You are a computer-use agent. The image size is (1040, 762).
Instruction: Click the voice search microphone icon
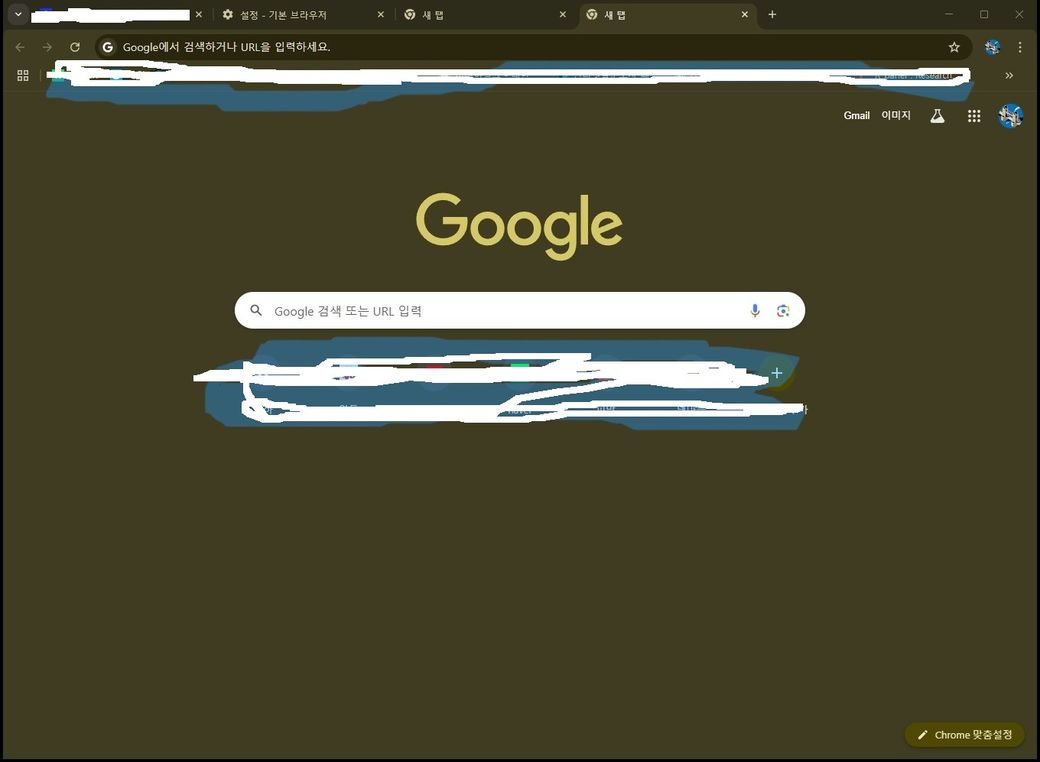click(x=755, y=311)
